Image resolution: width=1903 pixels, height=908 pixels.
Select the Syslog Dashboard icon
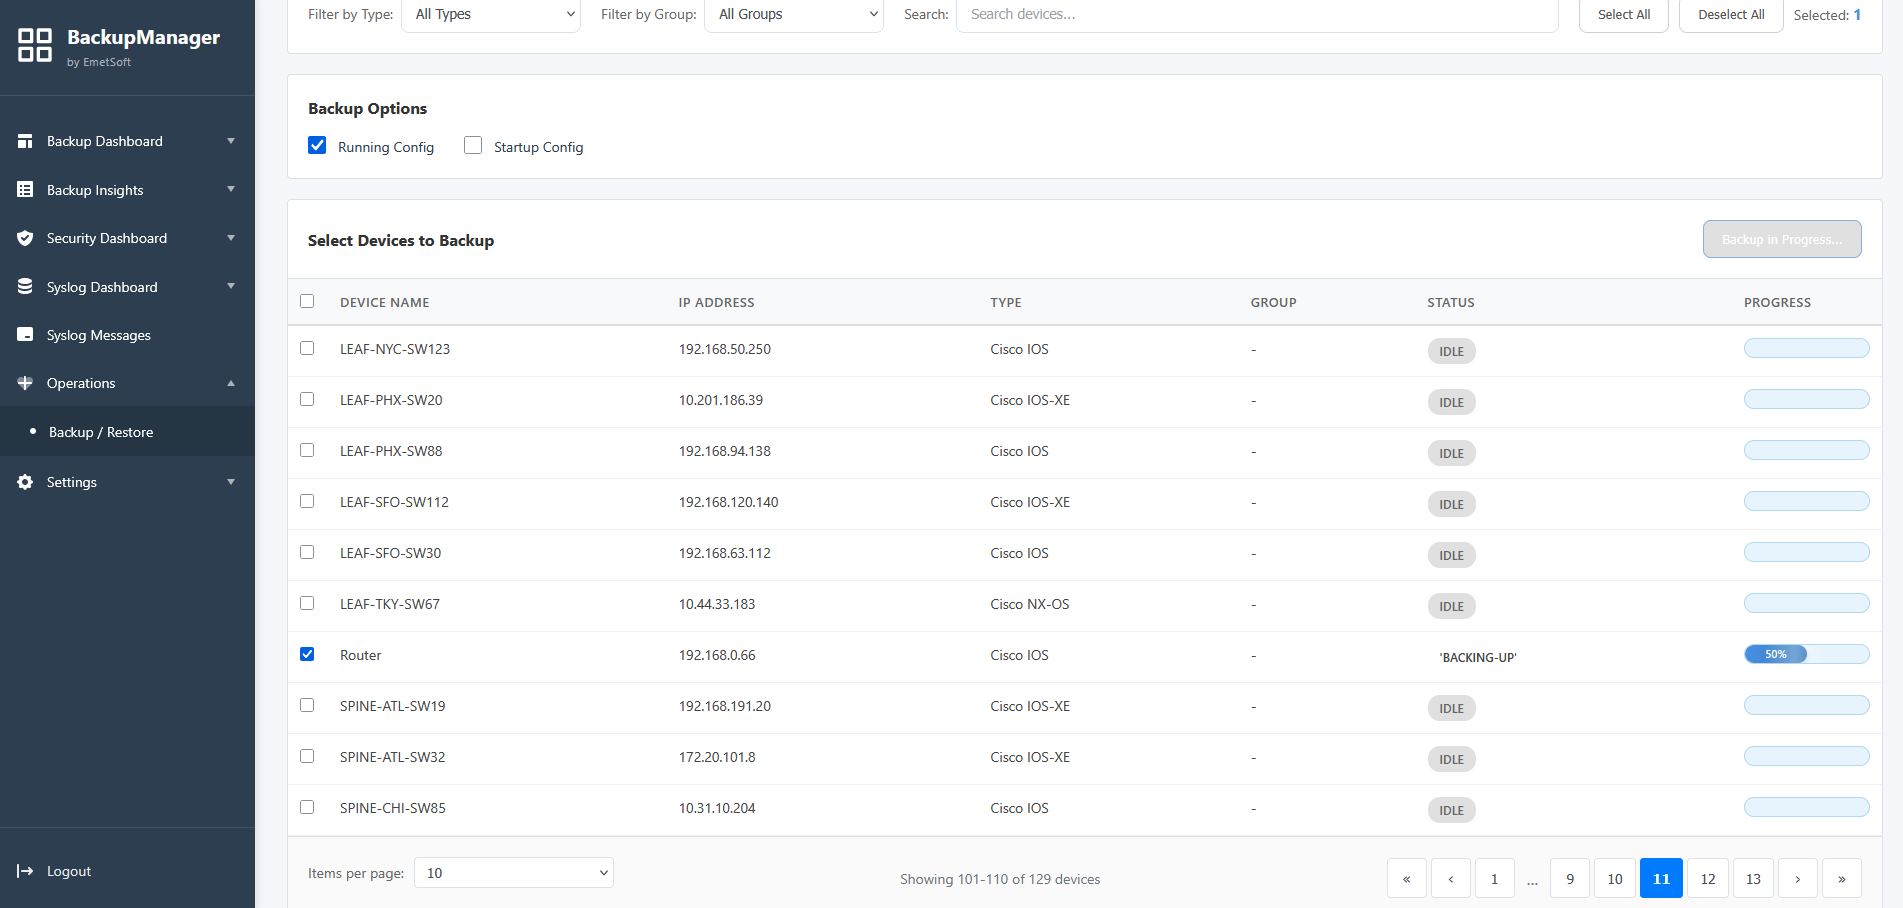click(x=25, y=286)
